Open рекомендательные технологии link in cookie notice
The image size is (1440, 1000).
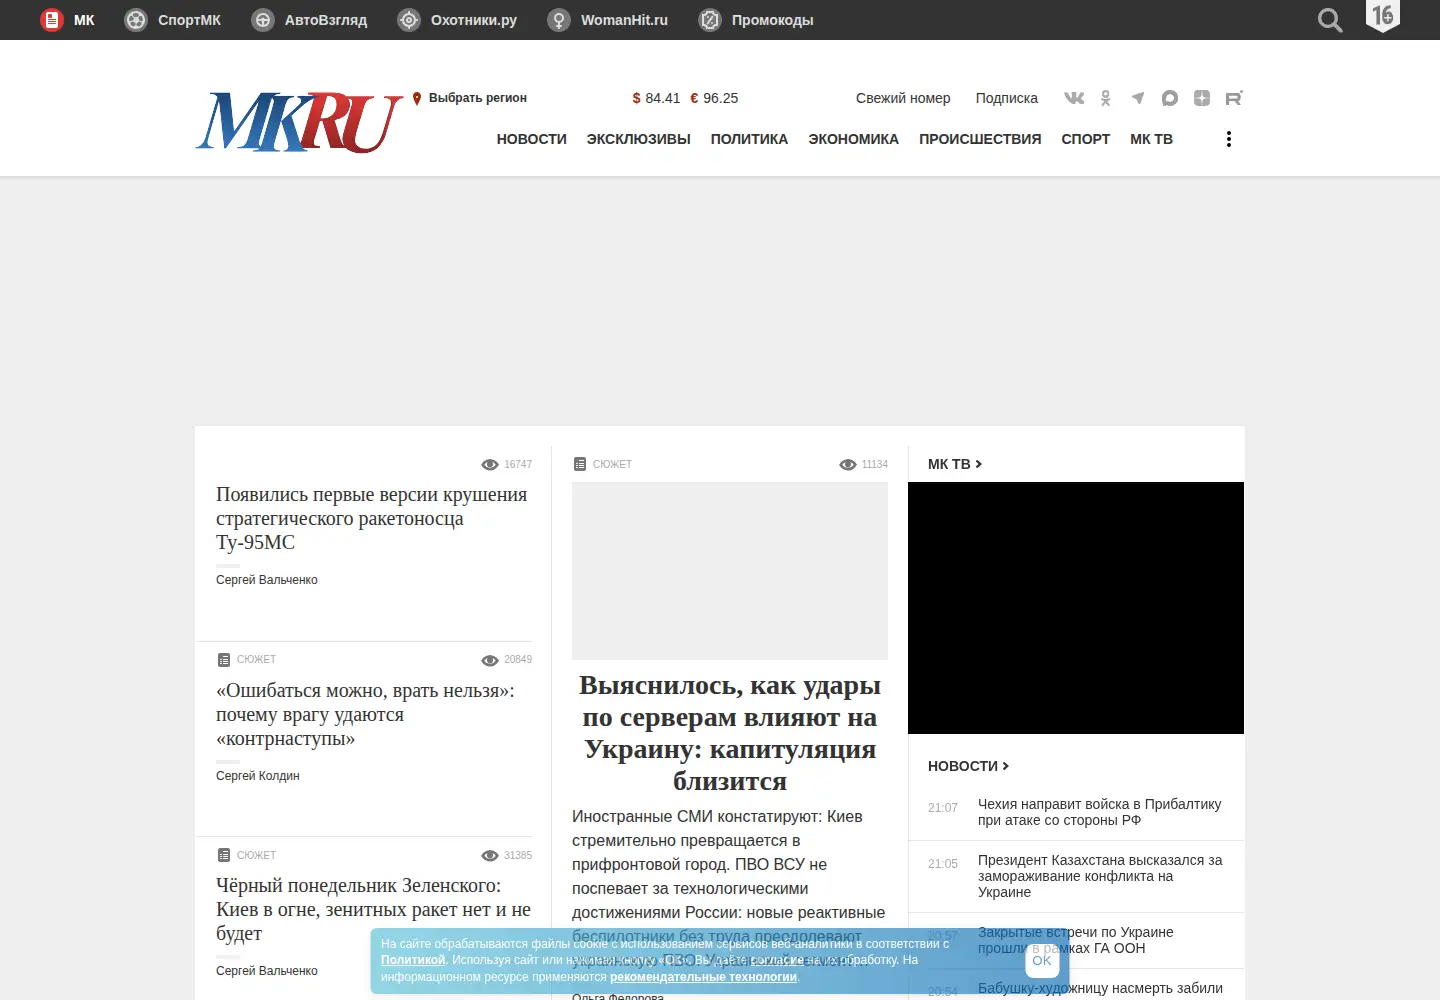(x=704, y=977)
